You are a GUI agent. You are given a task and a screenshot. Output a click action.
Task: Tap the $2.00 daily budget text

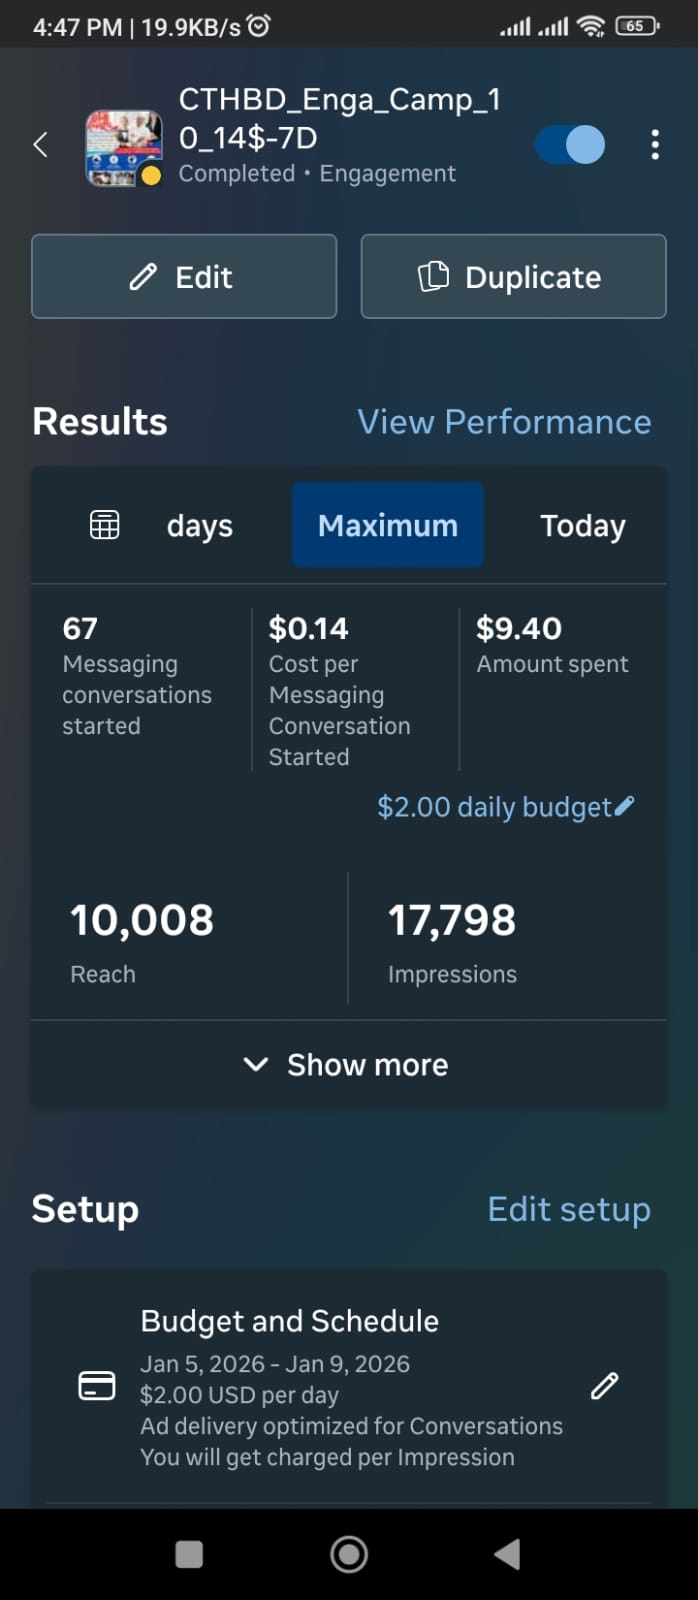coord(493,807)
